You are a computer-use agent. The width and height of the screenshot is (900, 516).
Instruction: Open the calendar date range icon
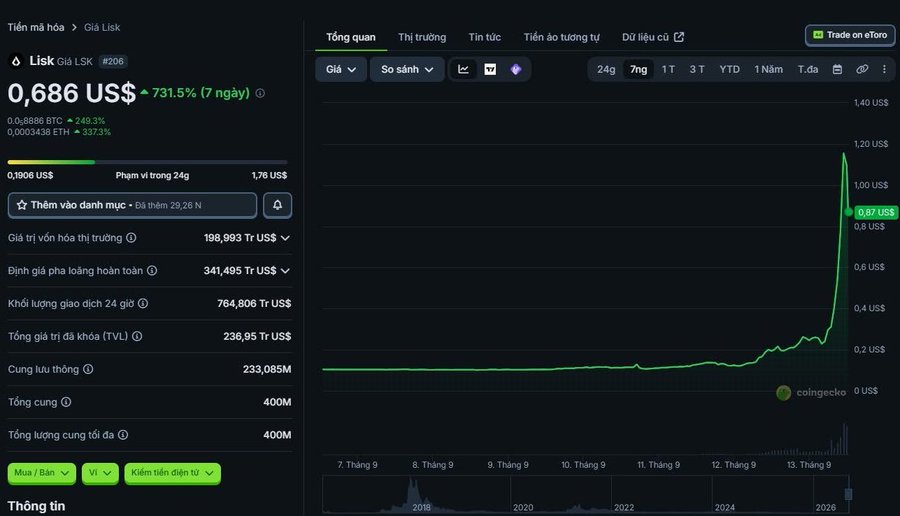pyautogui.click(x=837, y=69)
